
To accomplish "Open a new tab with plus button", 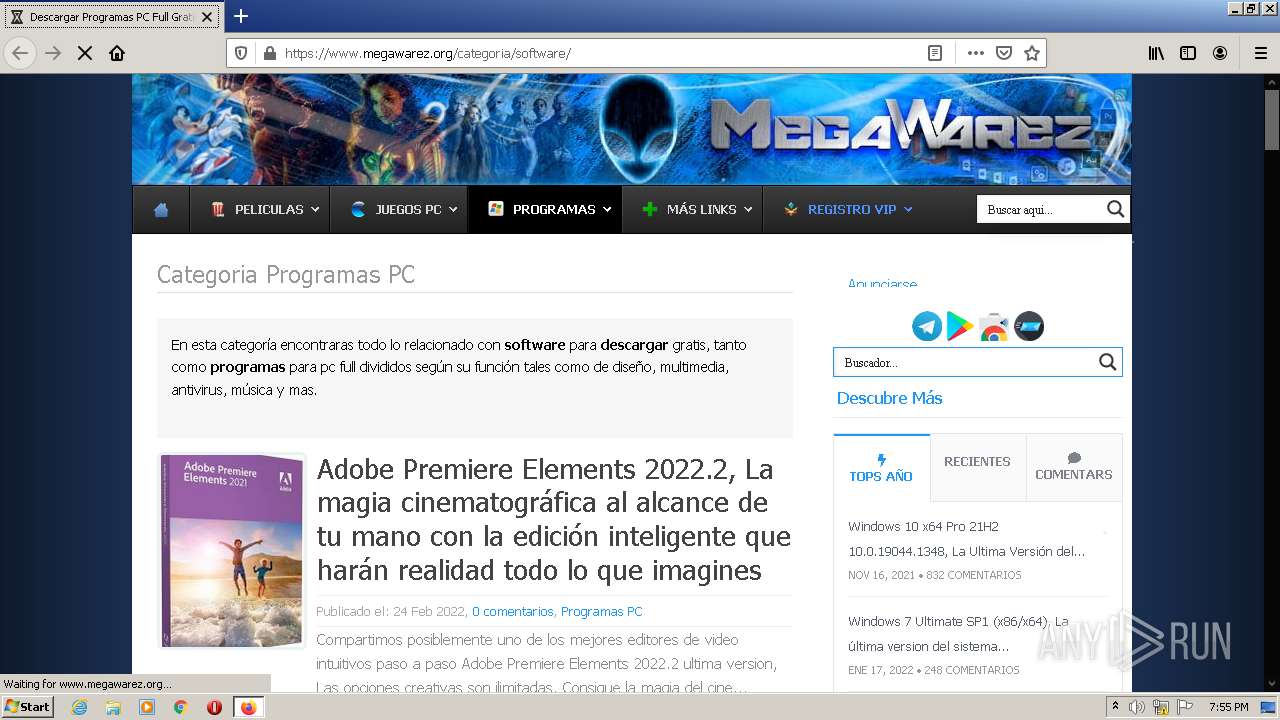I will coord(241,16).
